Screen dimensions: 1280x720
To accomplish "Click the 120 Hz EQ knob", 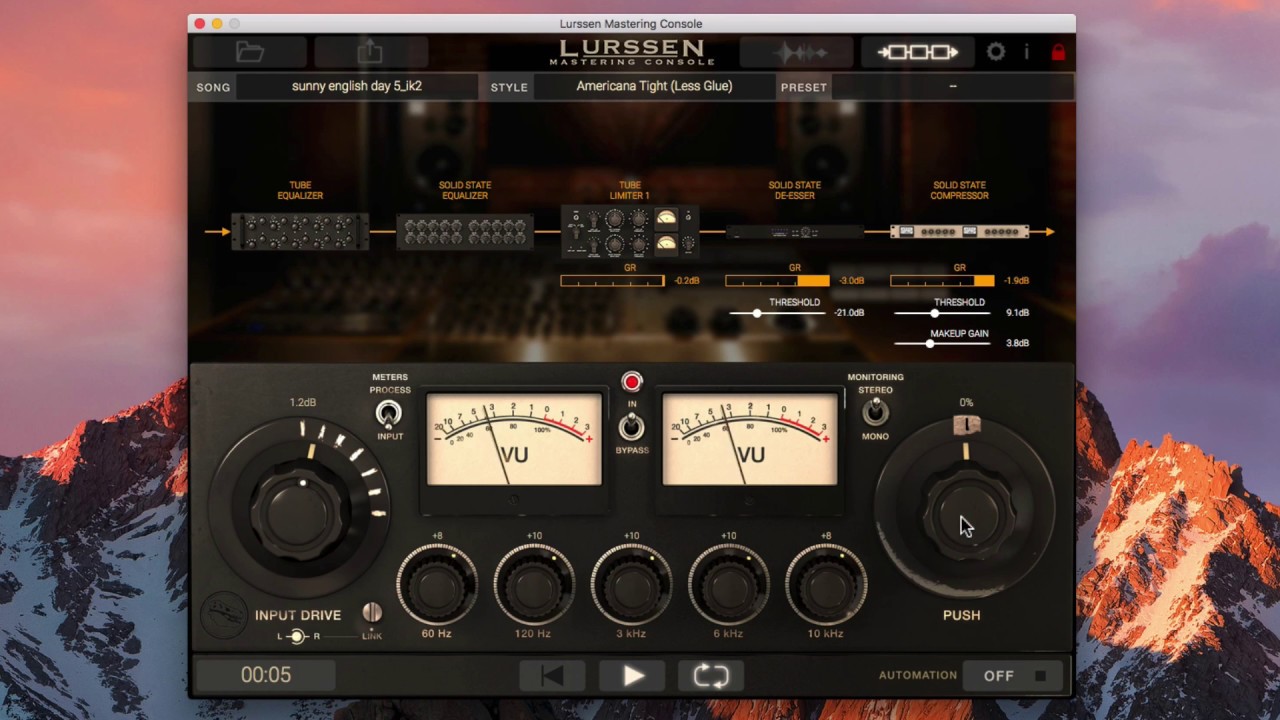I will 534,586.
